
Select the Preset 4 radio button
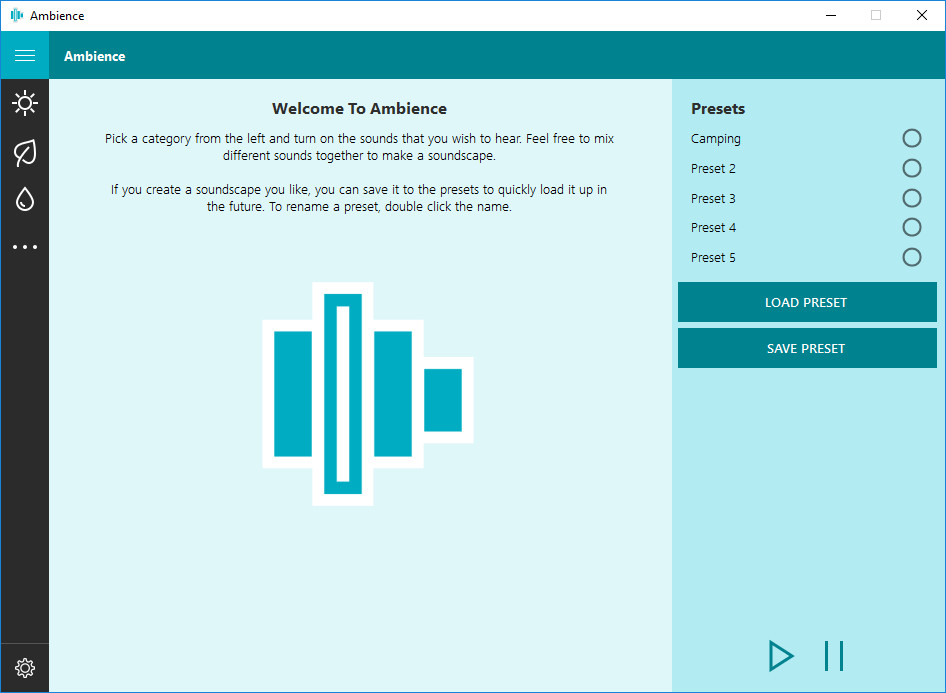click(x=911, y=227)
